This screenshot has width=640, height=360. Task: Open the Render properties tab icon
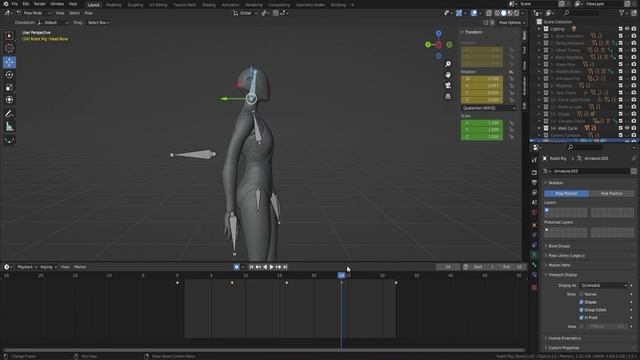(x=534, y=173)
